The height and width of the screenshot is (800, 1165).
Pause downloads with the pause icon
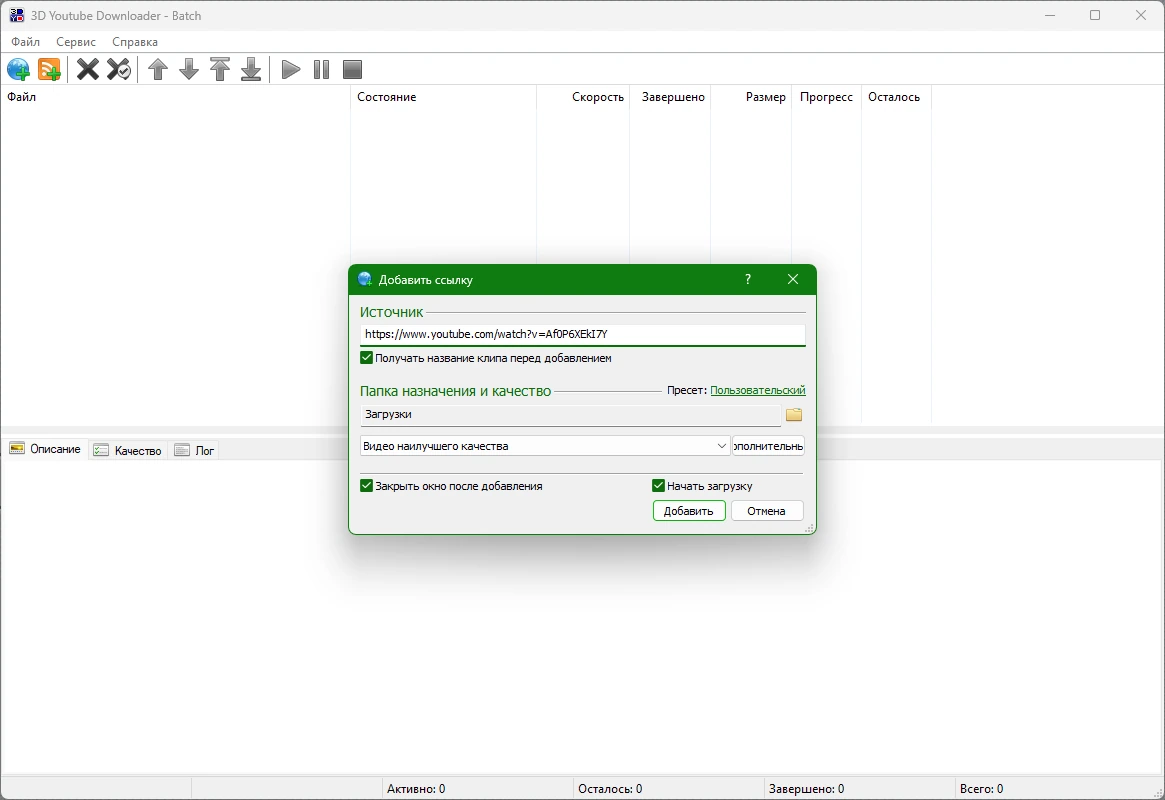pyautogui.click(x=322, y=70)
